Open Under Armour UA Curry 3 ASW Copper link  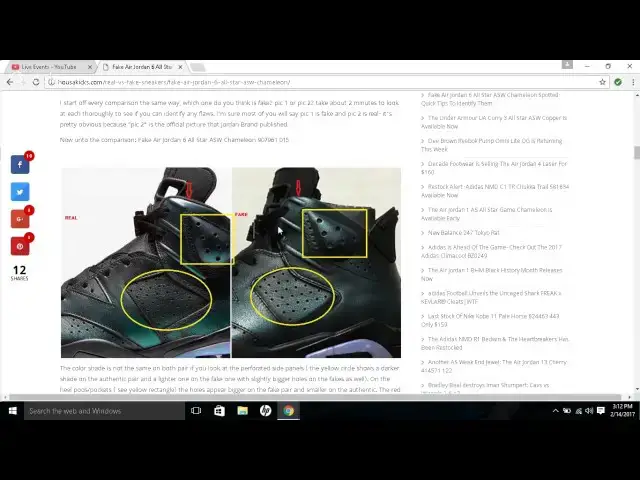click(494, 122)
